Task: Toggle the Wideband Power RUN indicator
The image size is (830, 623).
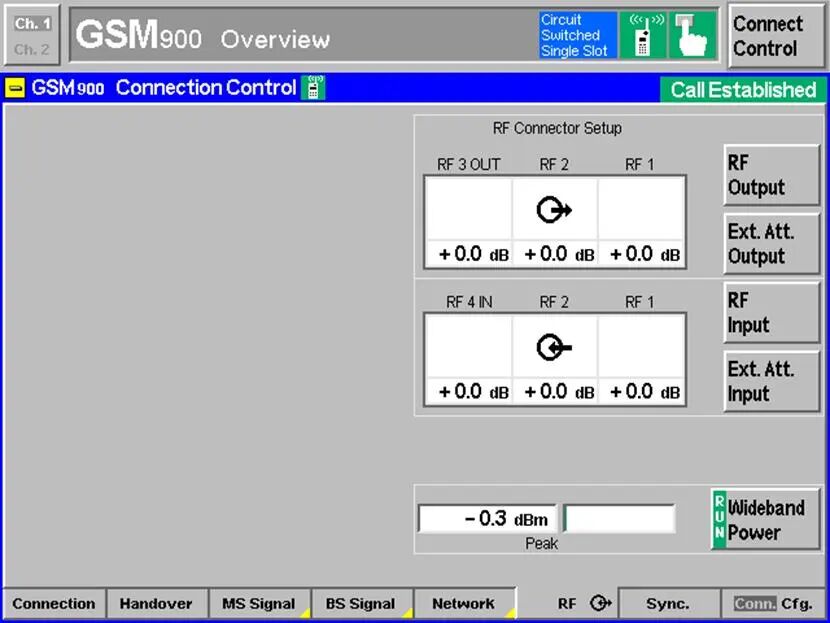Action: coord(719,520)
